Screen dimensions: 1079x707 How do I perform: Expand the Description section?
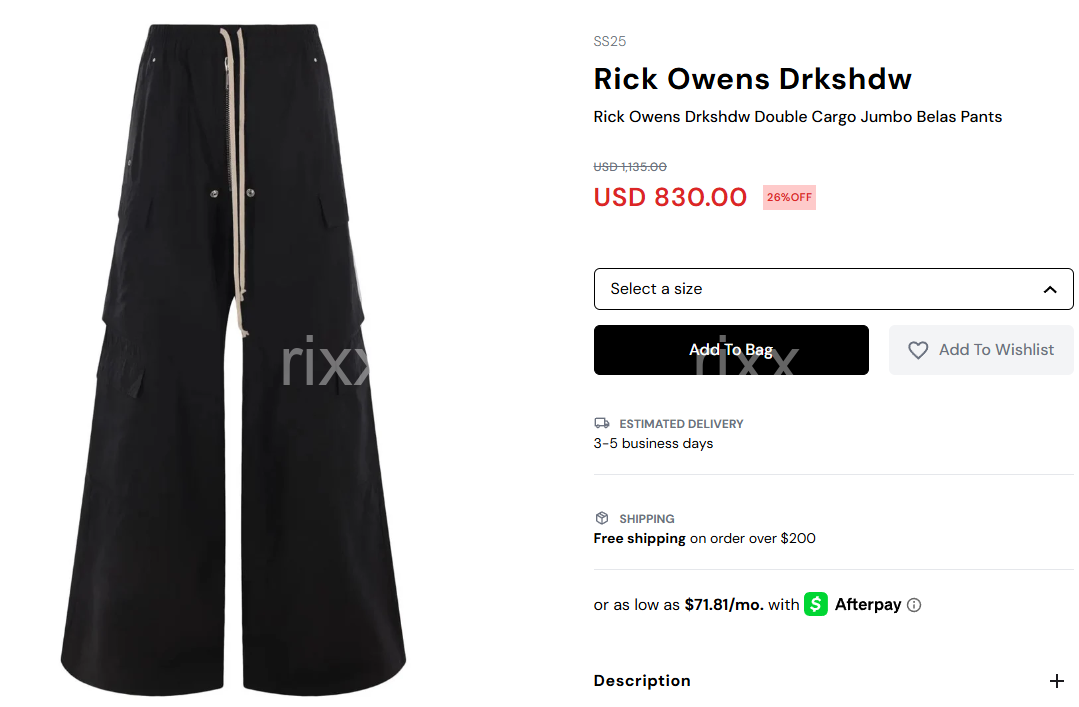[833, 681]
